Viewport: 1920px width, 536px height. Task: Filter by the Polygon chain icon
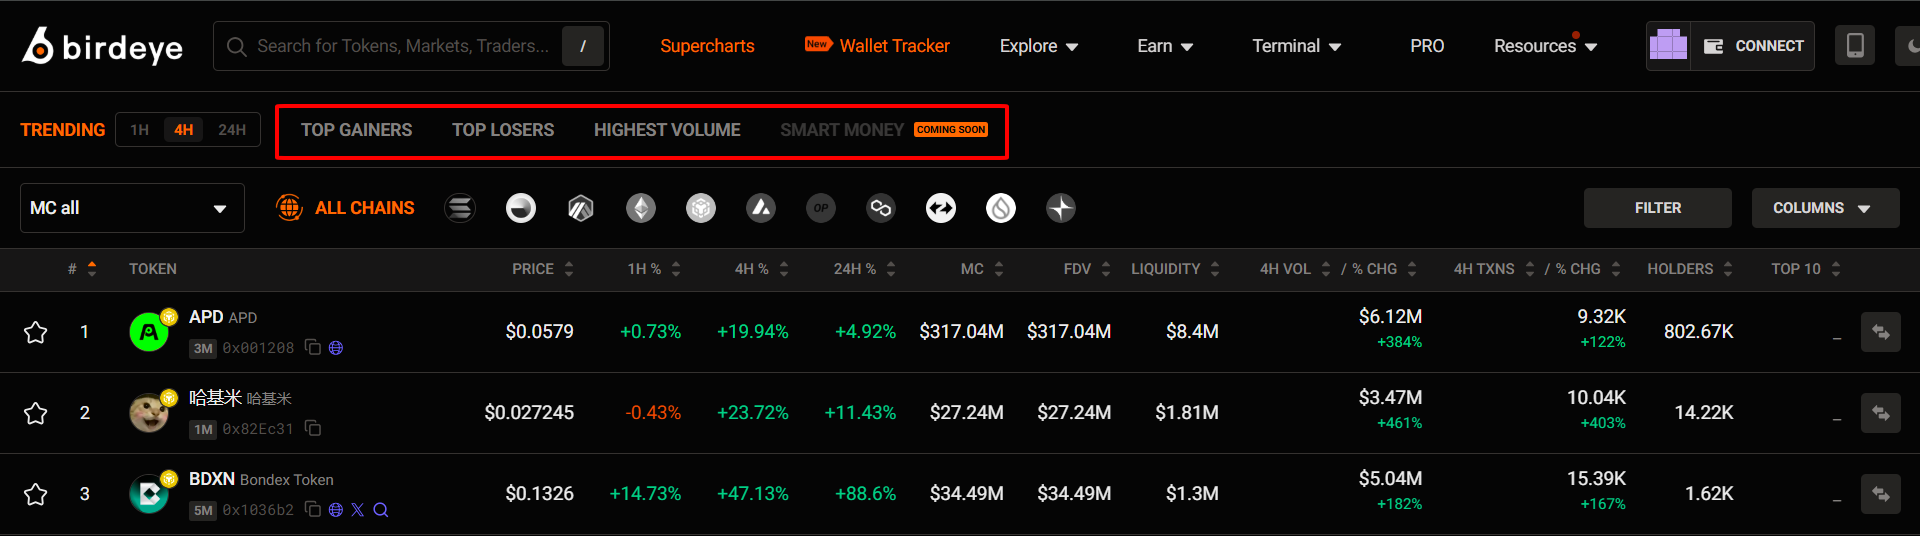click(x=881, y=208)
